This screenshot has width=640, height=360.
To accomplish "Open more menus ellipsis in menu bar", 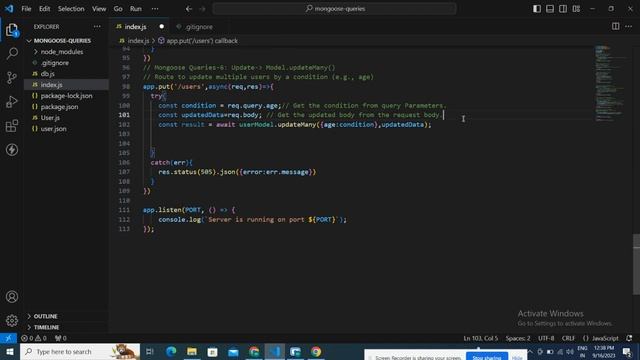I will [x=155, y=9].
